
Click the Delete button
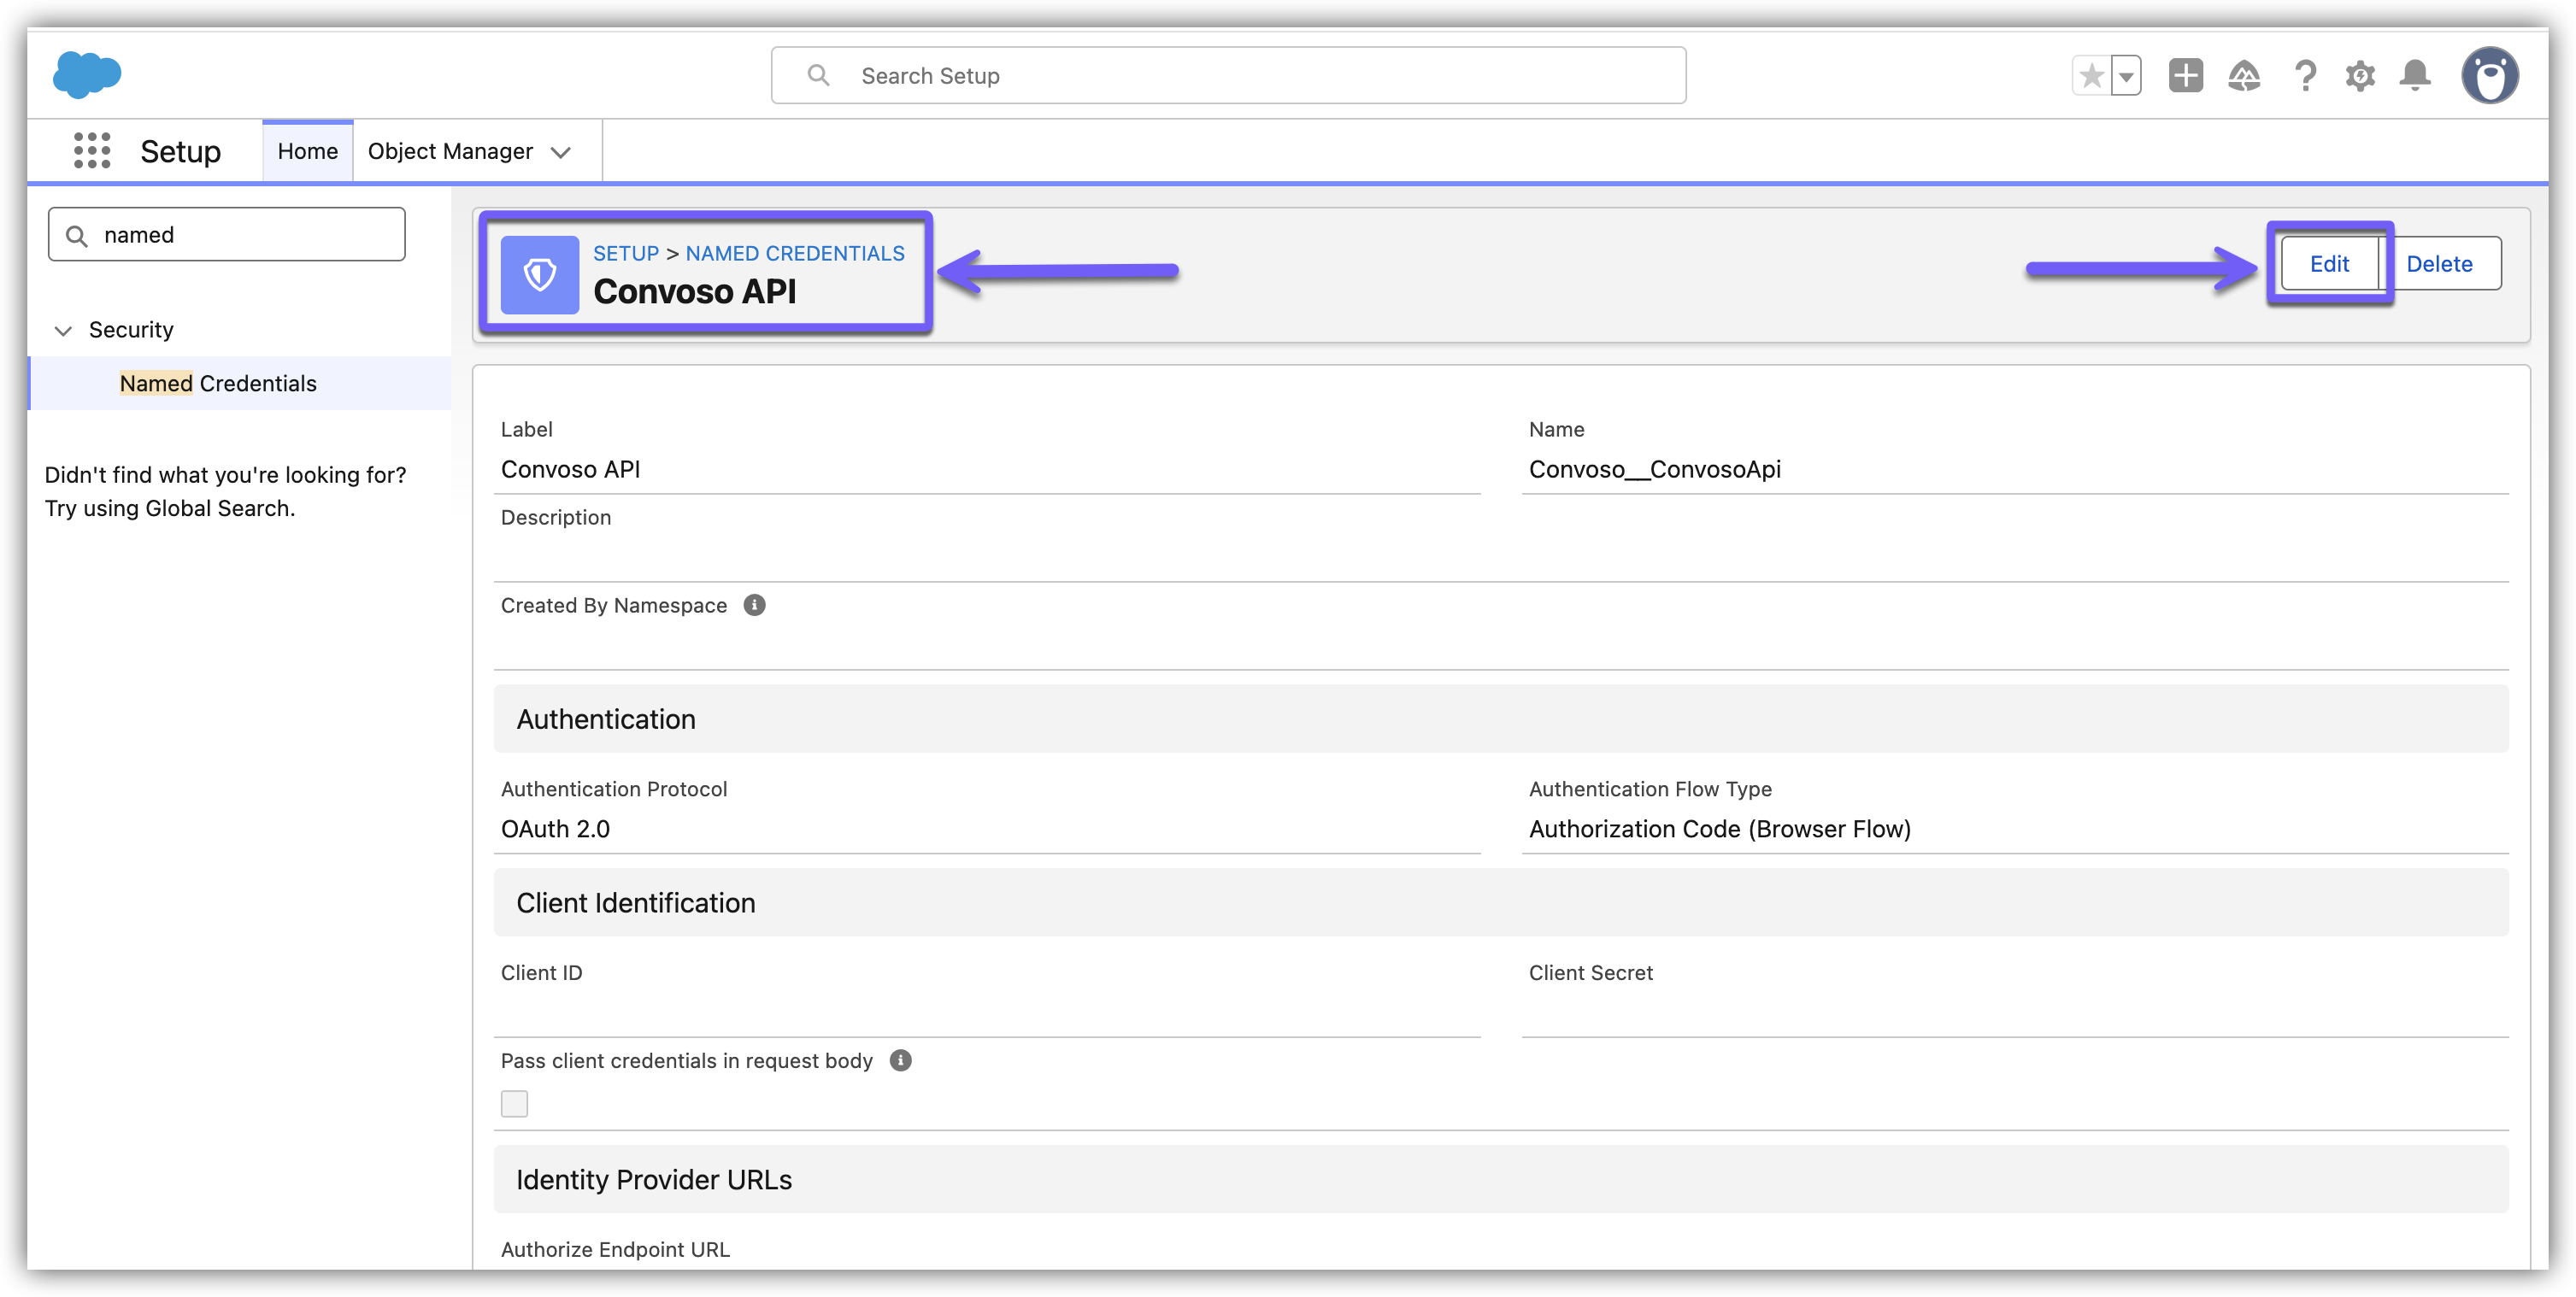(2439, 264)
